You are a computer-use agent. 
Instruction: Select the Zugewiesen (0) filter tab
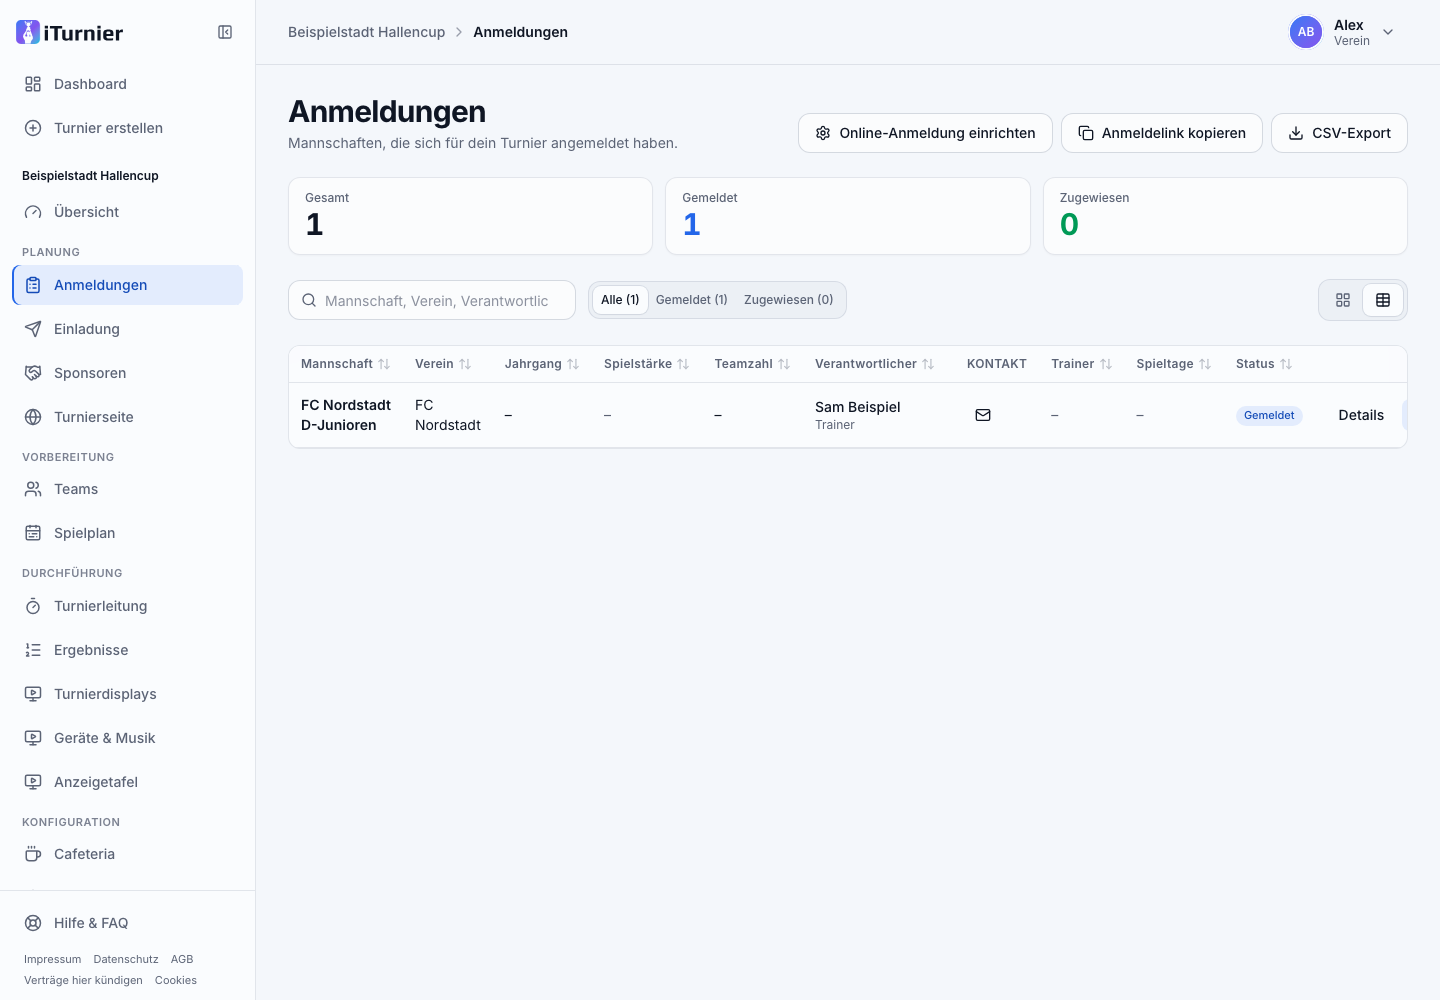pyautogui.click(x=789, y=300)
